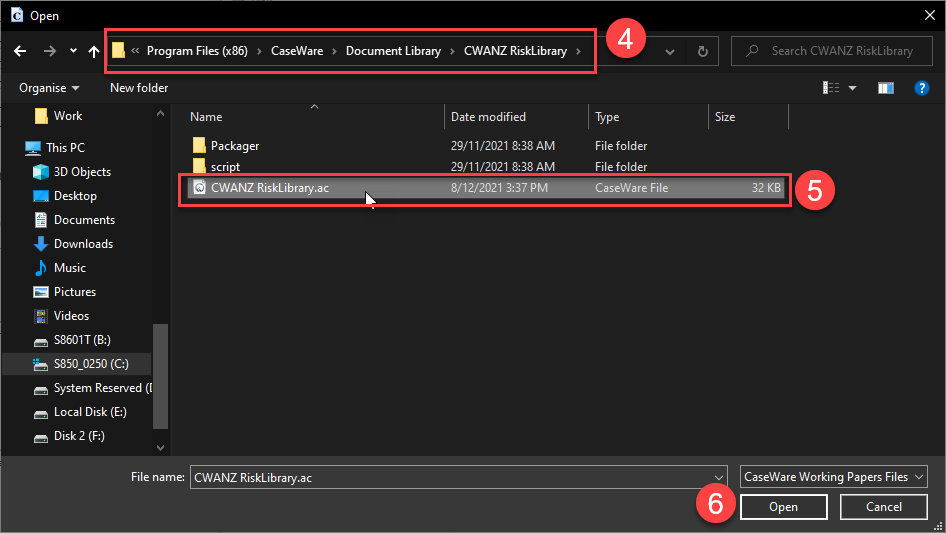Open 3D Objects in sidebar
This screenshot has width=946, height=533.
tap(72, 172)
